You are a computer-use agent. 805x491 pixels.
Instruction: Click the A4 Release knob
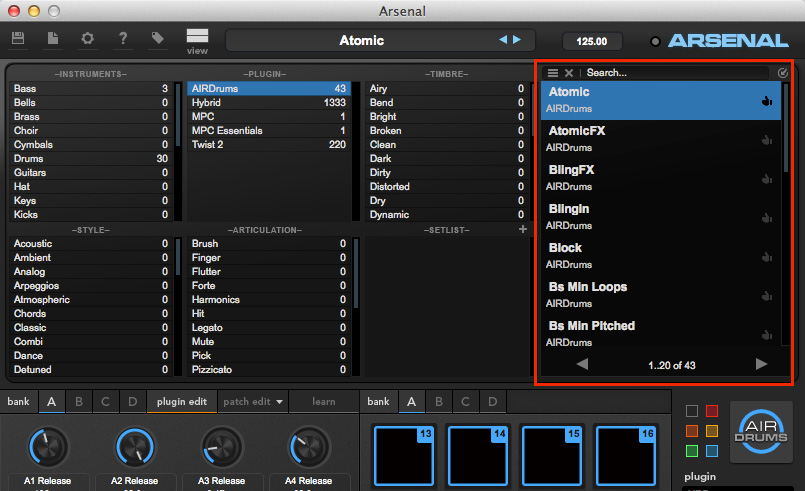point(308,447)
